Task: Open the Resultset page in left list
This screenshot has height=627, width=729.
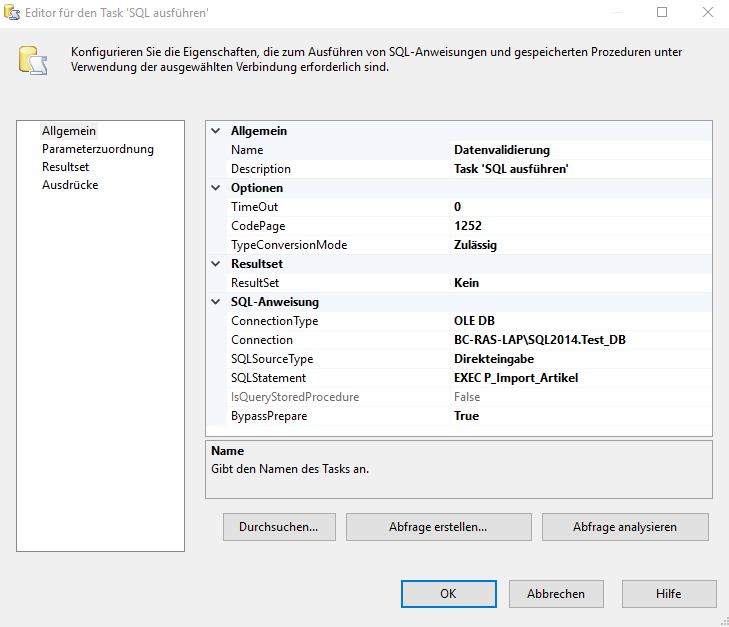Action: tap(65, 167)
